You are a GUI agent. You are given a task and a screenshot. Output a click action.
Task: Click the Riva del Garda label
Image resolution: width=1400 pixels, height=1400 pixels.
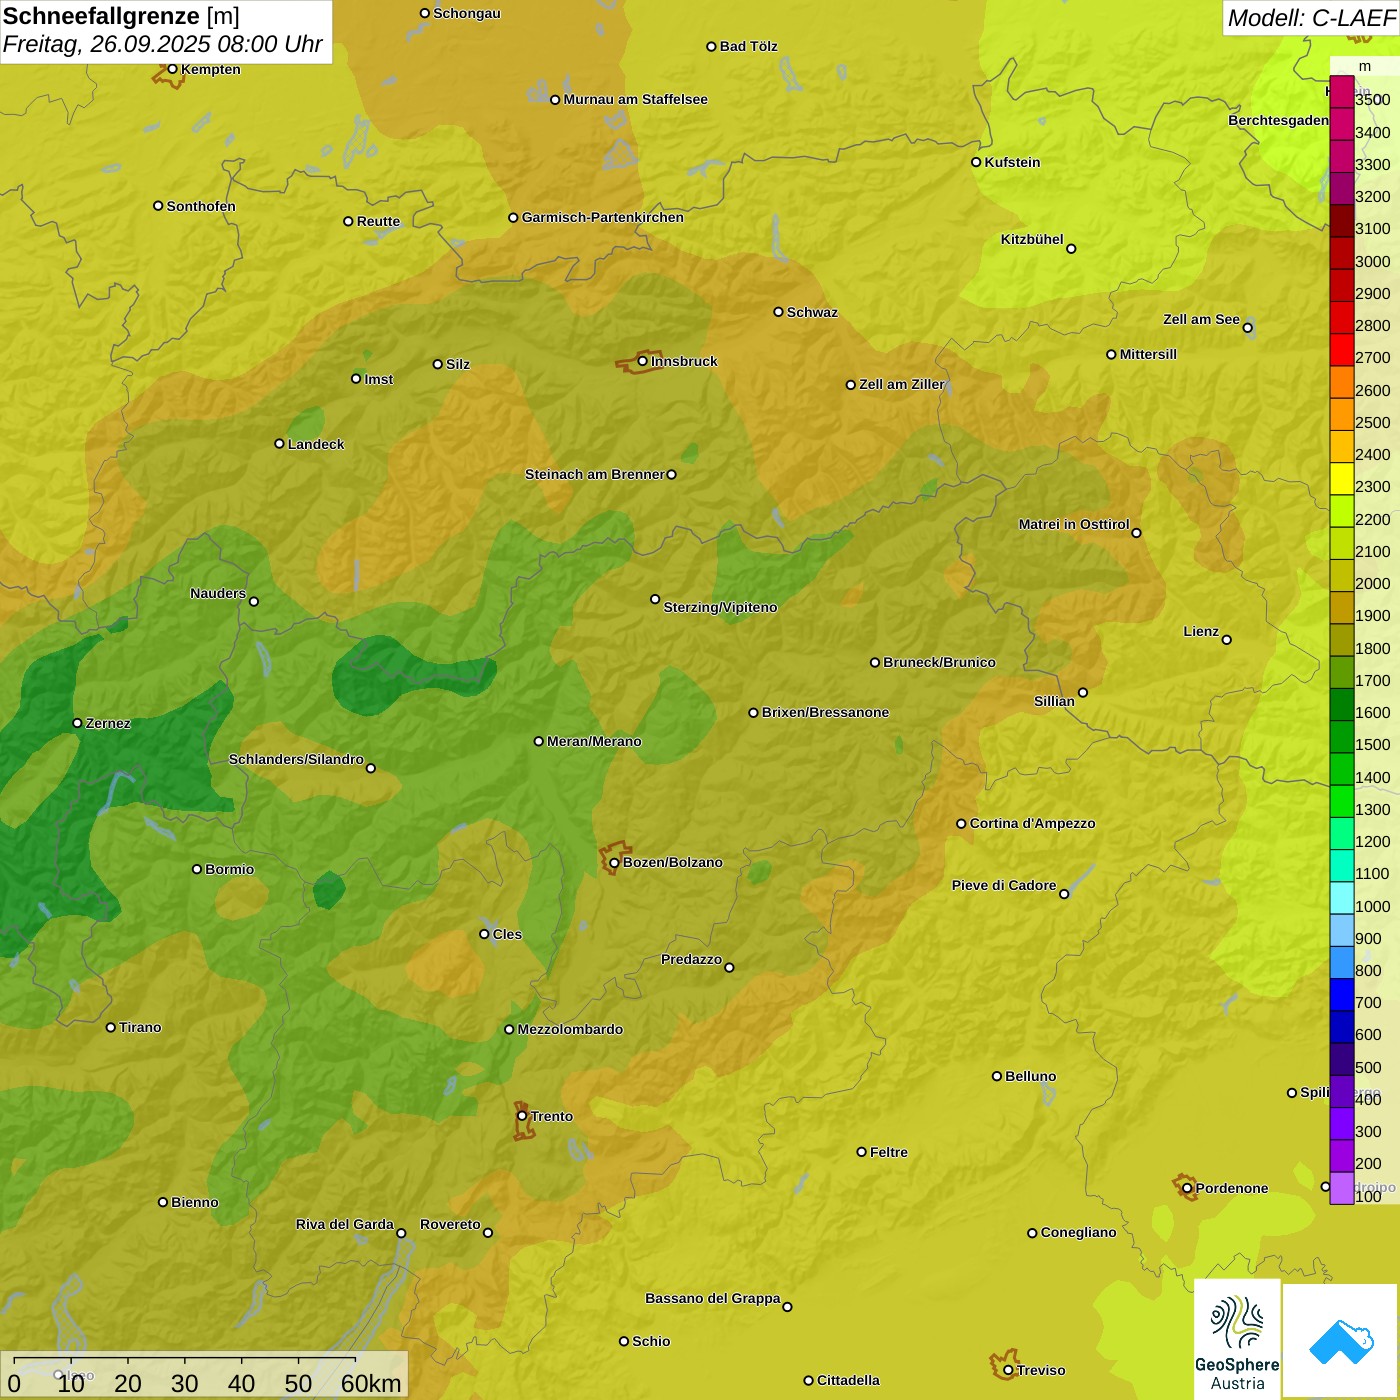pyautogui.click(x=344, y=1224)
